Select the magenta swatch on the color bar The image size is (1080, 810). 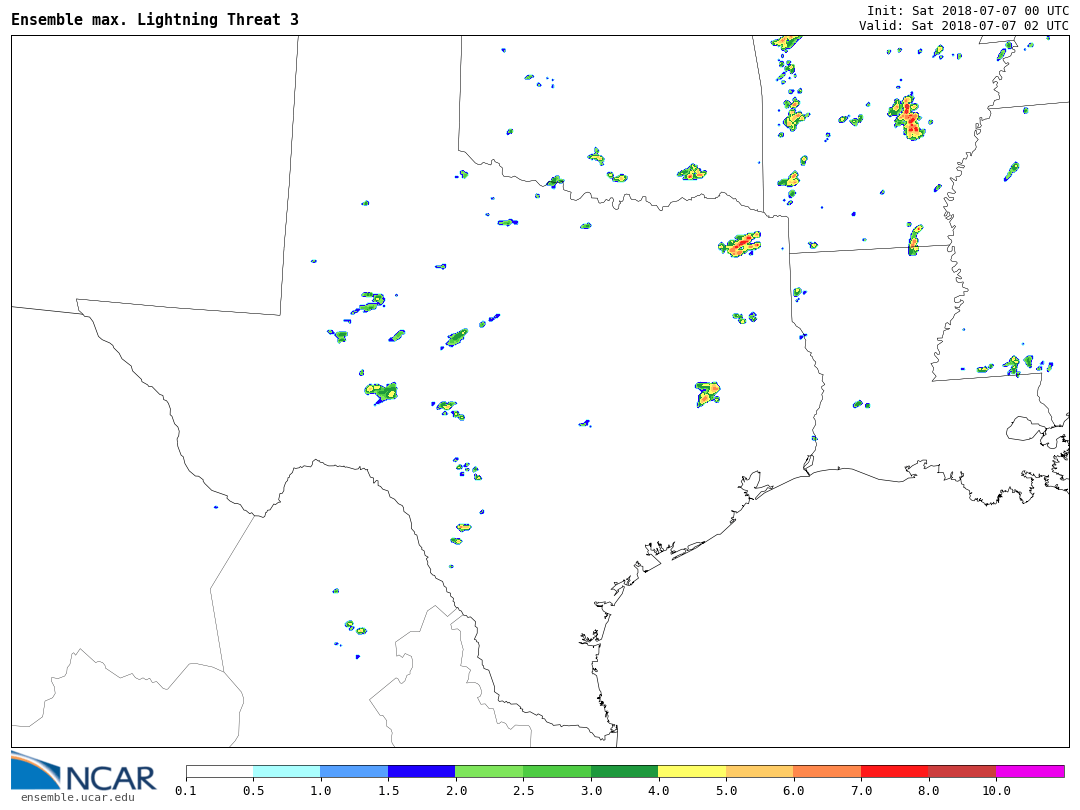click(1030, 772)
